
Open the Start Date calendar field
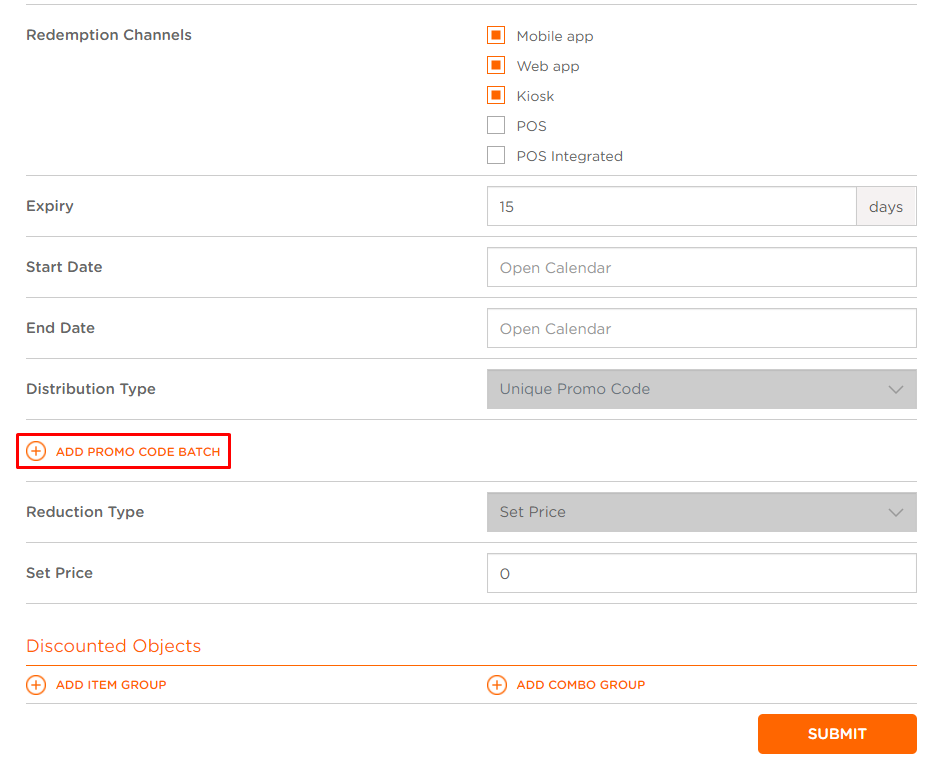click(702, 267)
